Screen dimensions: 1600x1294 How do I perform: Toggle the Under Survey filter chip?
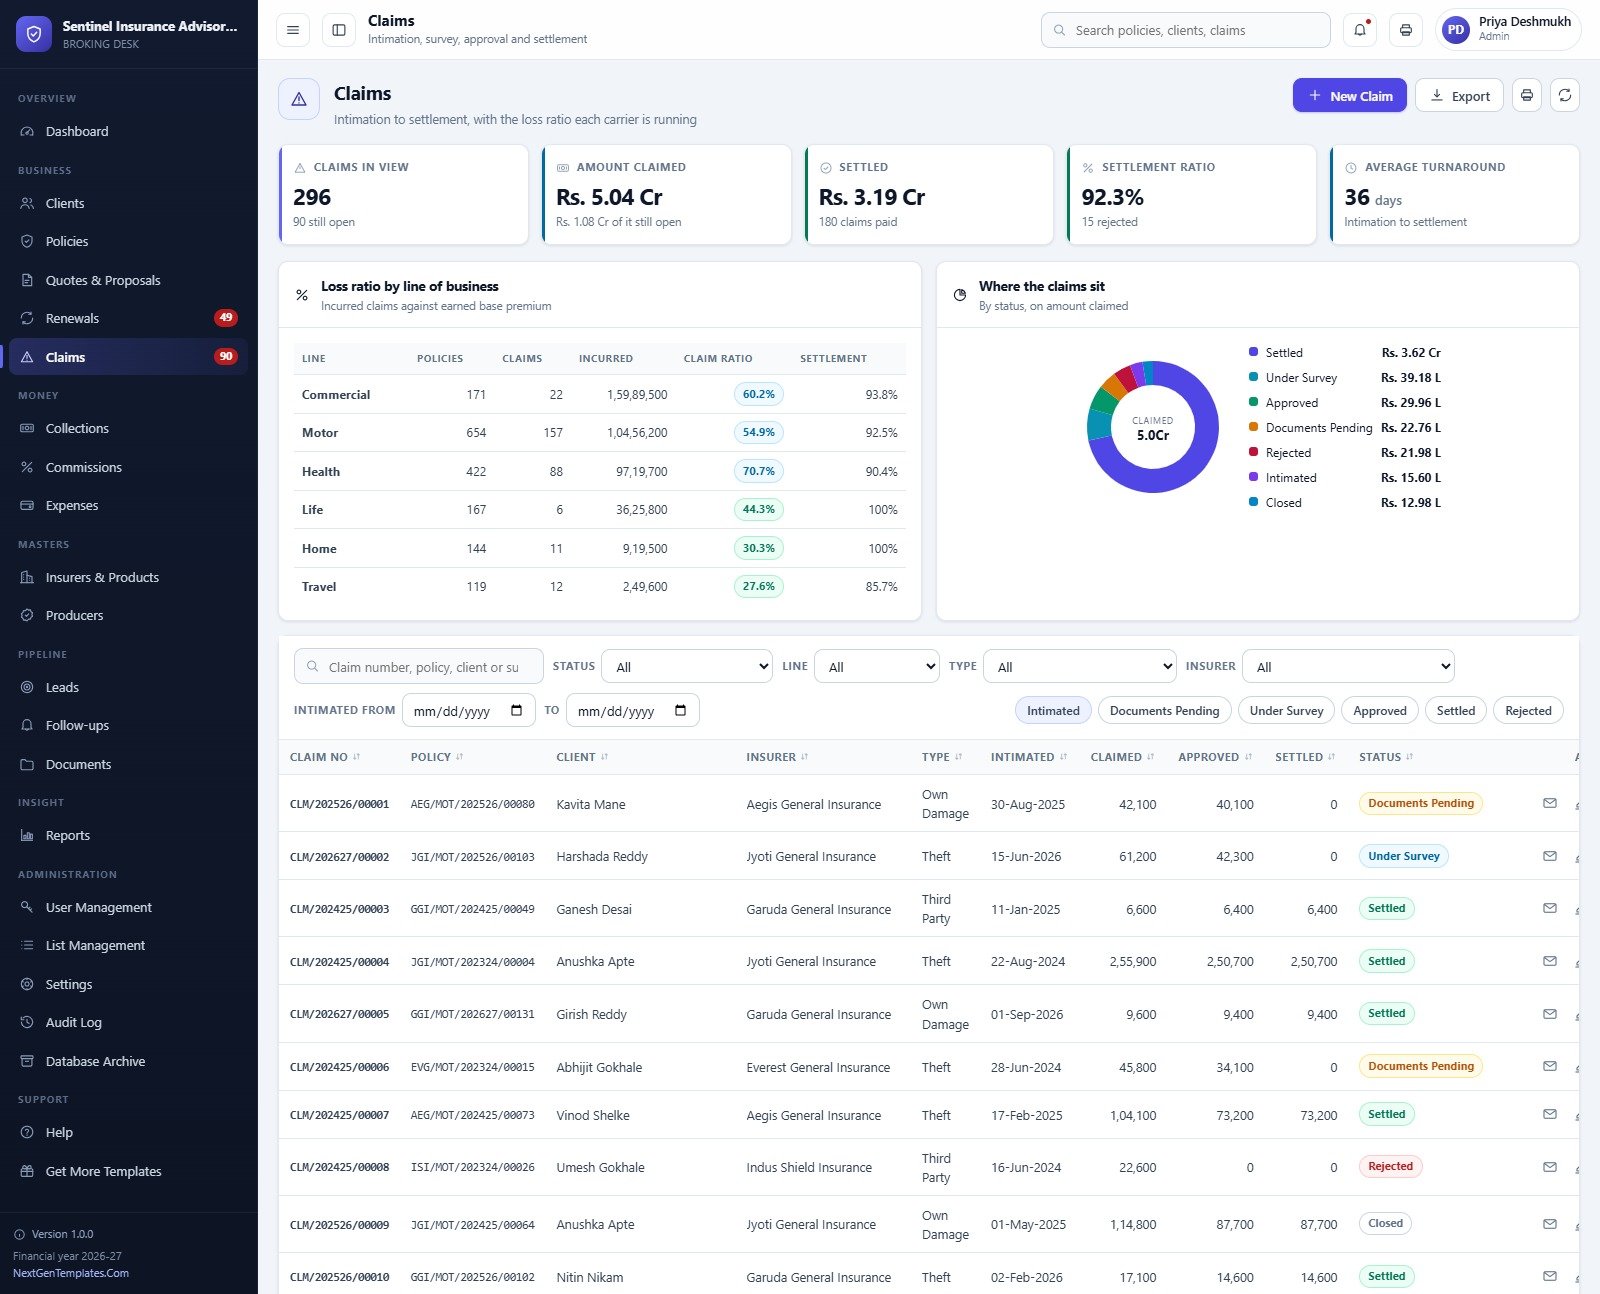[x=1286, y=711]
